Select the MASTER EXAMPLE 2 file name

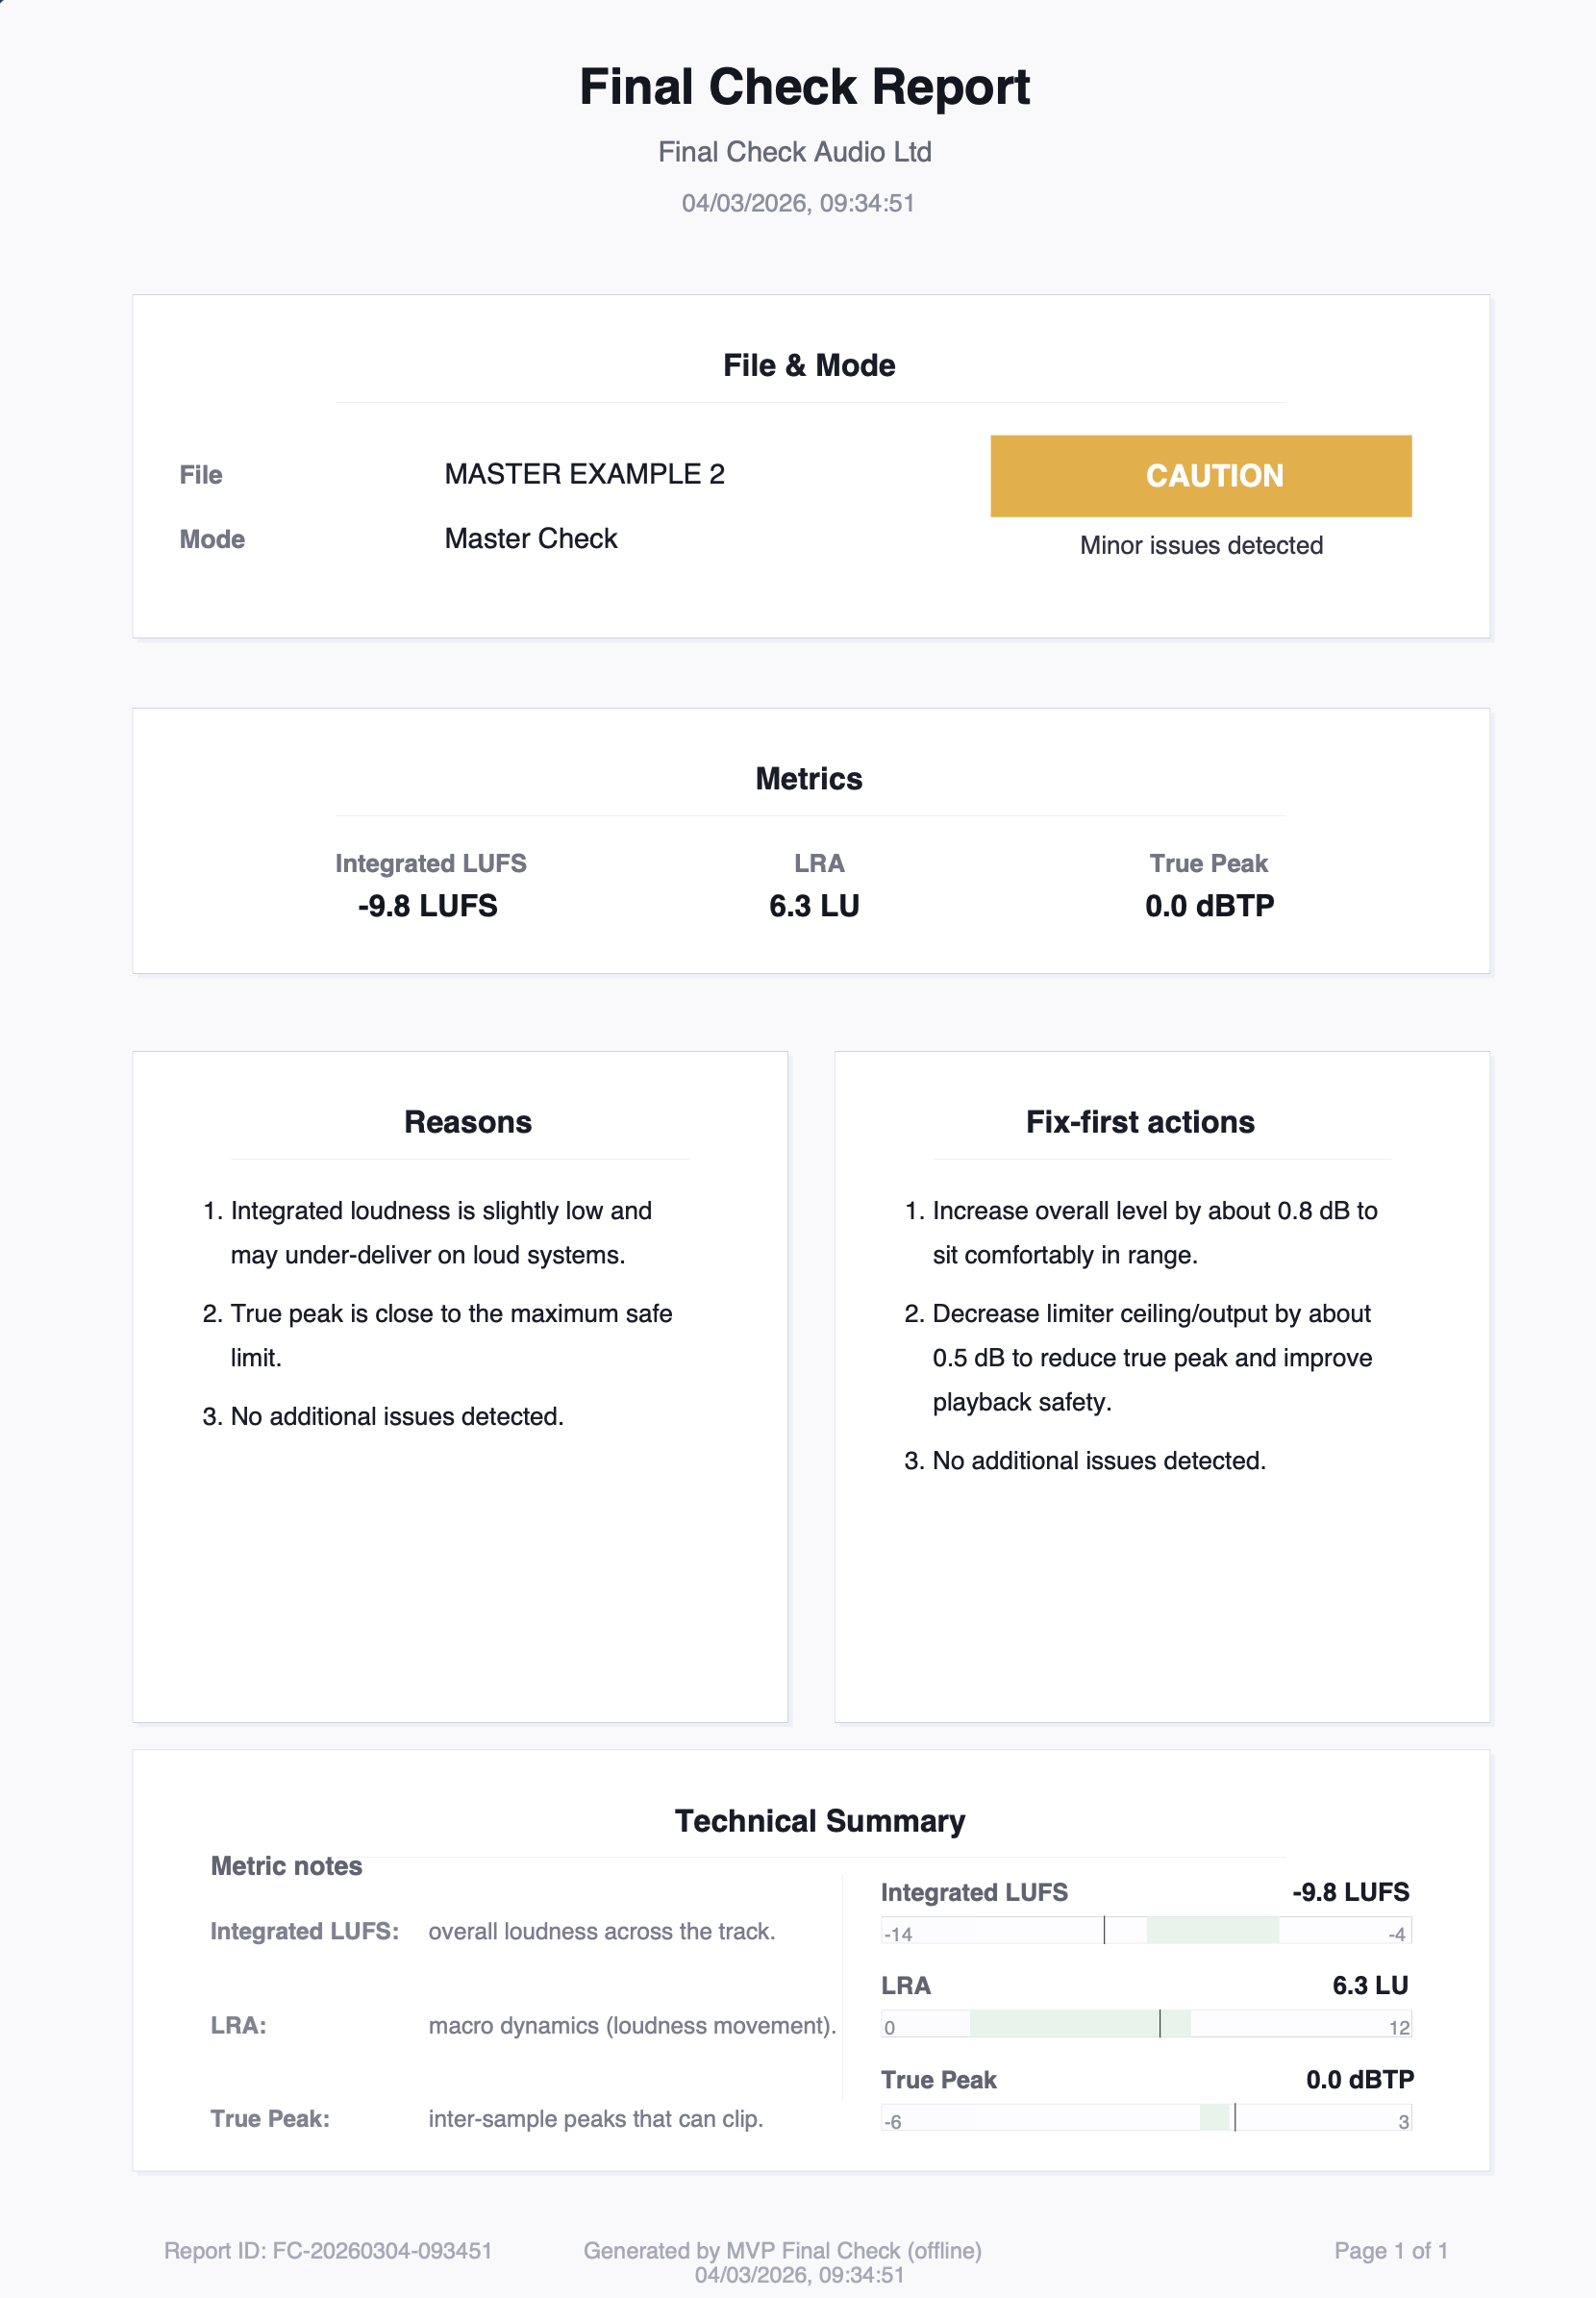tap(584, 474)
